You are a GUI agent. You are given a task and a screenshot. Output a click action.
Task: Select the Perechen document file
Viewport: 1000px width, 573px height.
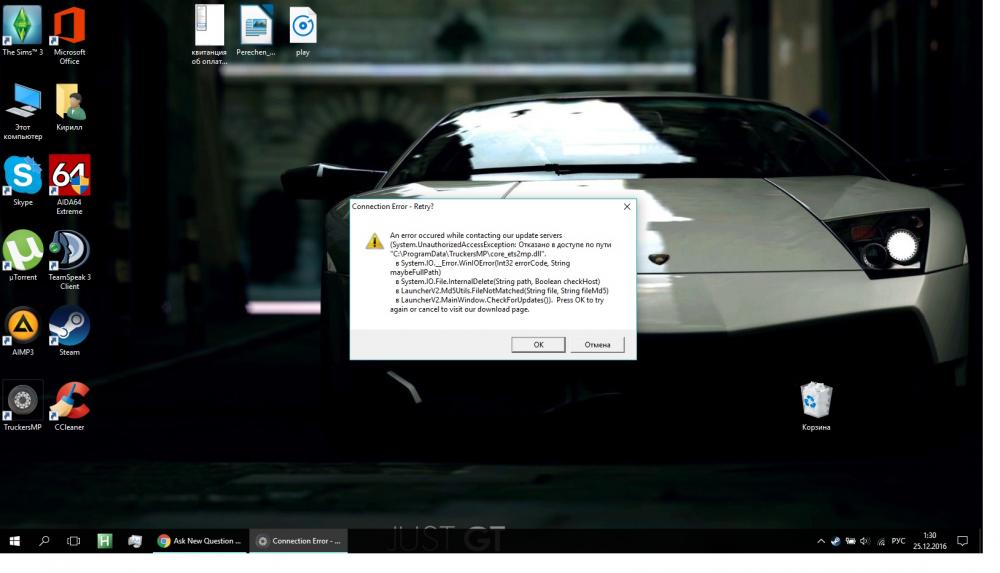[x=256, y=27]
